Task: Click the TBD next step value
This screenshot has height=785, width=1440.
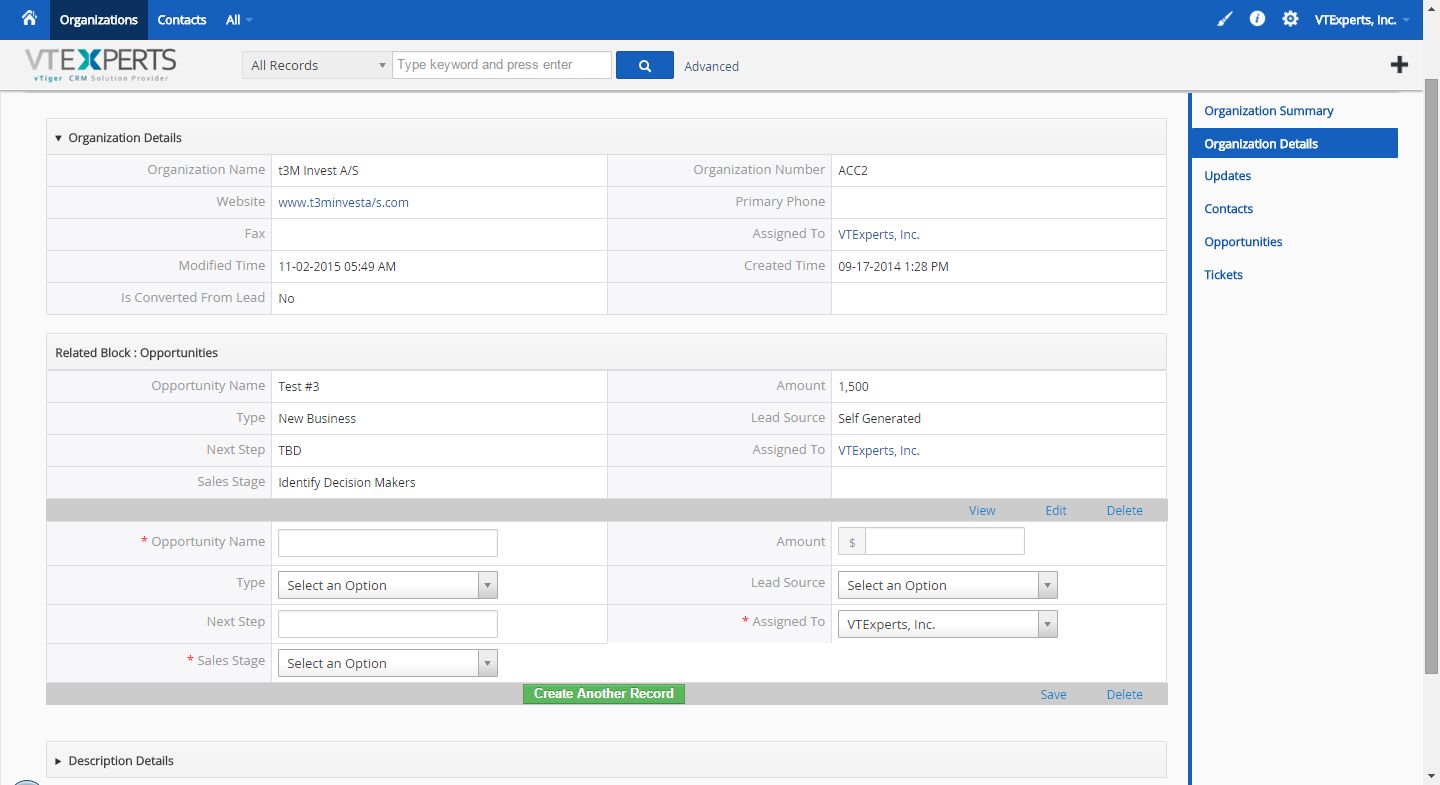Action: (x=290, y=450)
